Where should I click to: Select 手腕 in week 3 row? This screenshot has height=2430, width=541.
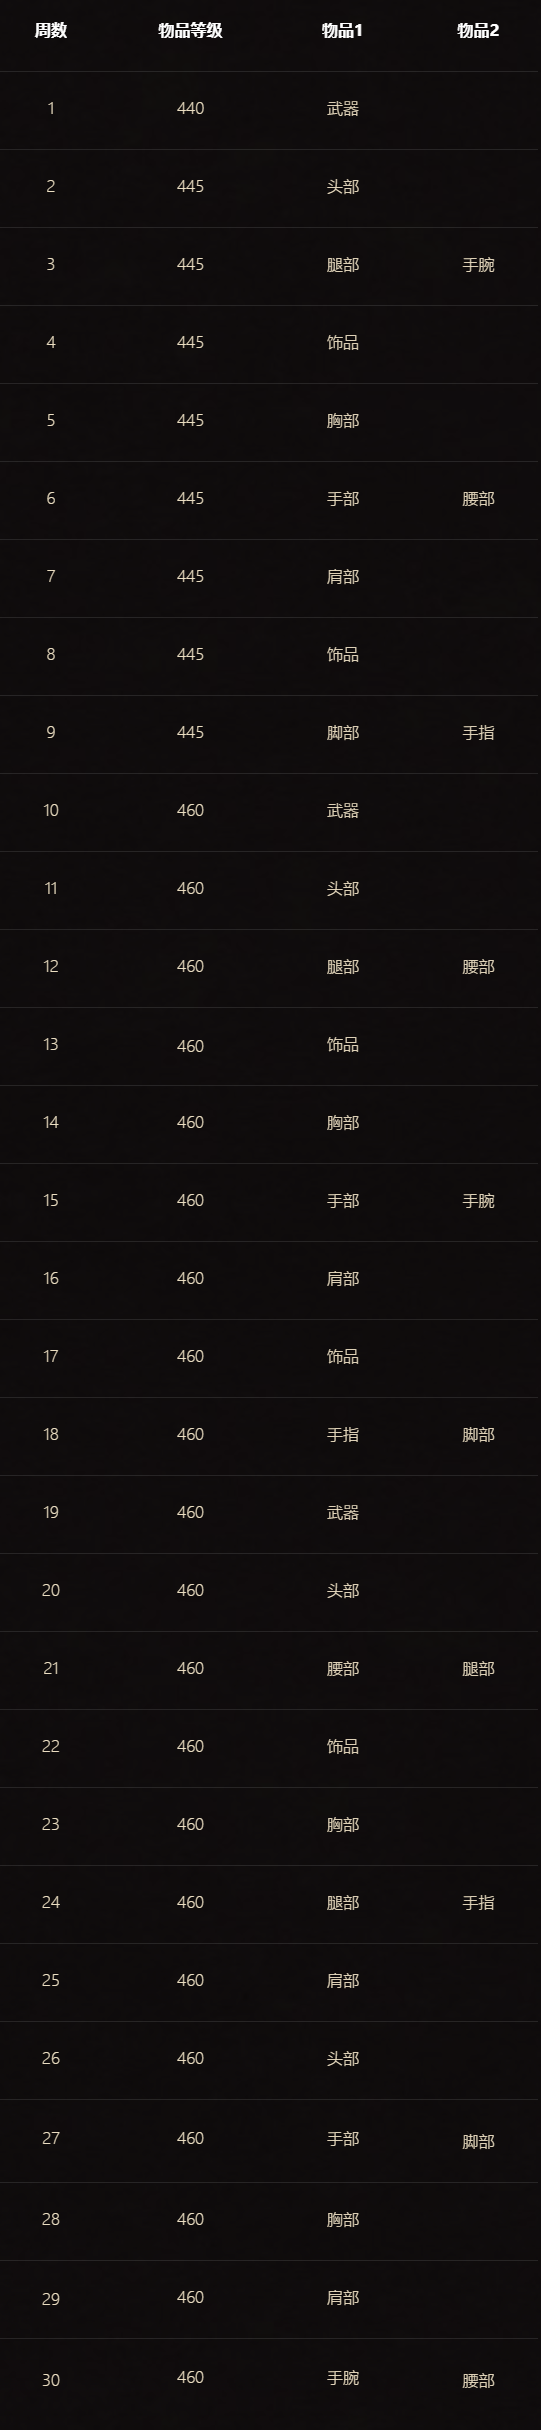click(478, 264)
